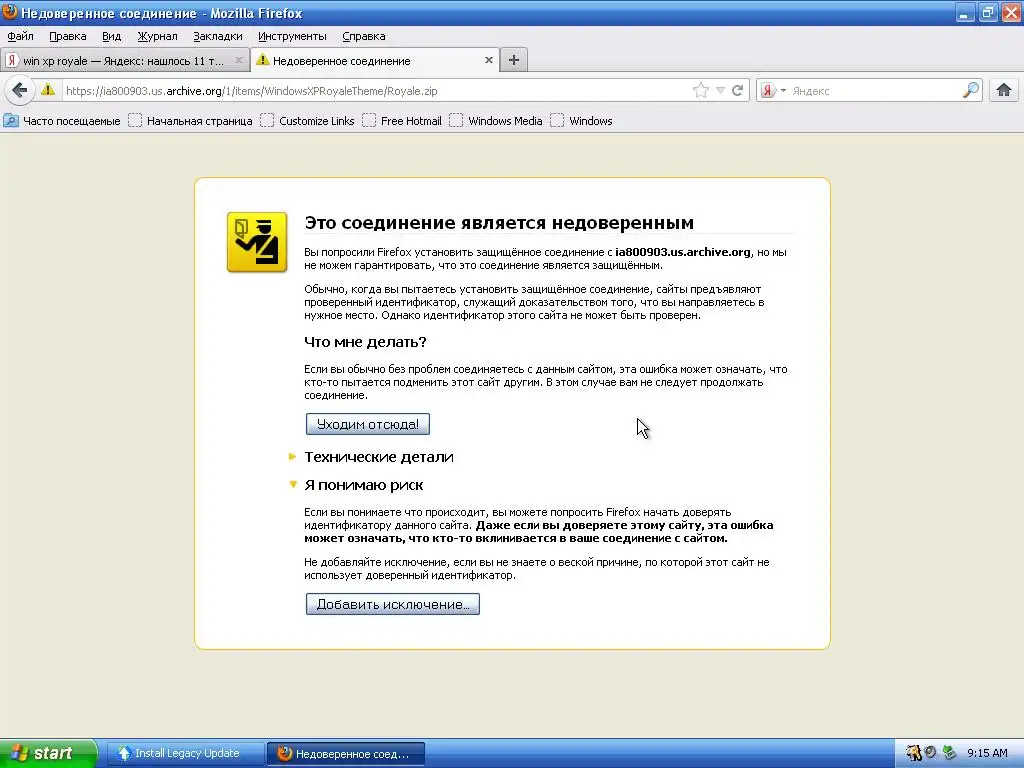Image resolution: width=1024 pixels, height=768 pixels.
Task: Click the Часто посещаемые folder icon
Action: 11,121
